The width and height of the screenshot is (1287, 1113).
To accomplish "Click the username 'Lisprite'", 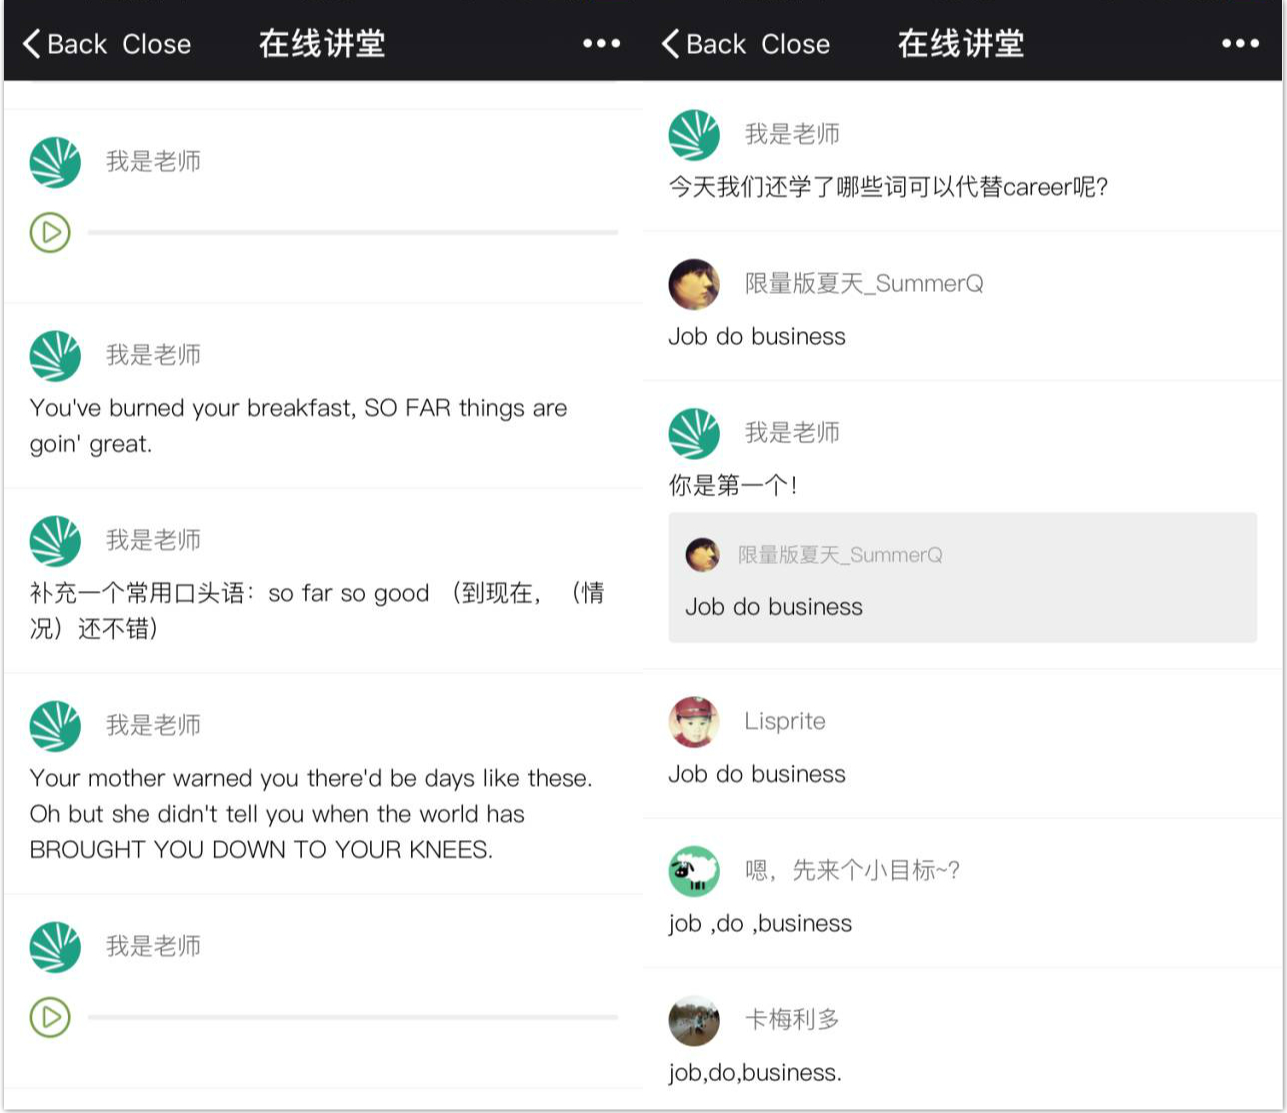I will pos(785,721).
